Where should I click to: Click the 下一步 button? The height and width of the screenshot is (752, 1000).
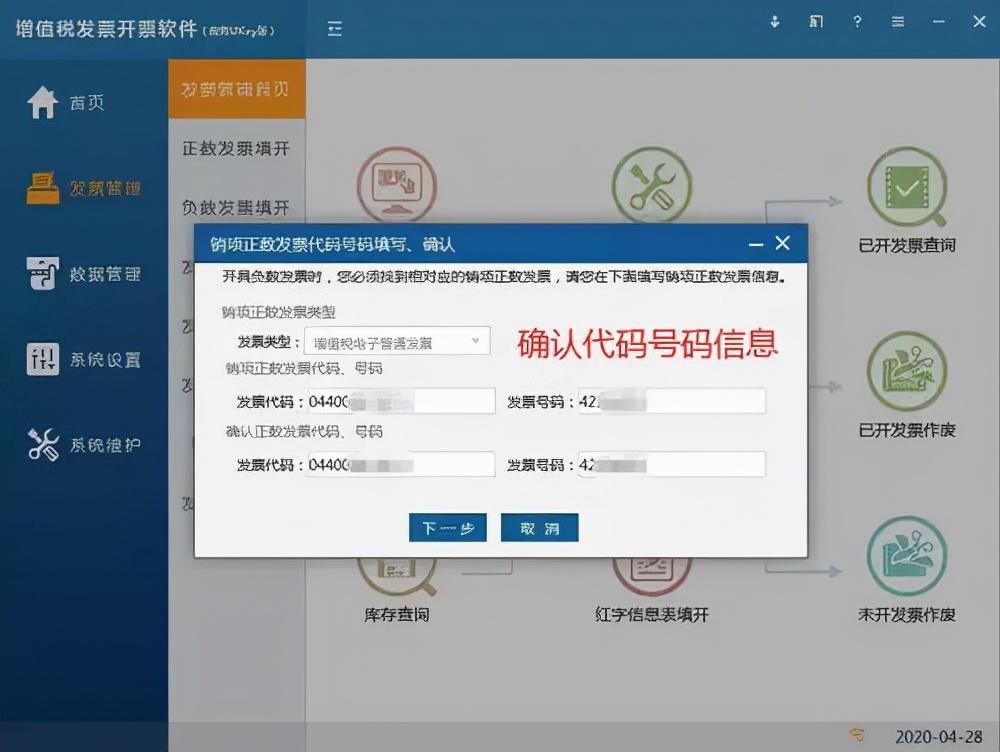click(447, 528)
